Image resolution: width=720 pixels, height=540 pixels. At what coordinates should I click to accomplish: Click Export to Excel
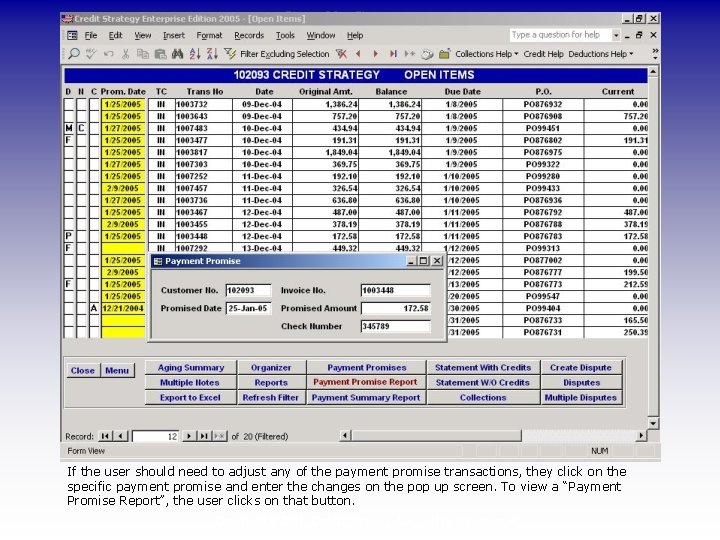(x=191, y=398)
